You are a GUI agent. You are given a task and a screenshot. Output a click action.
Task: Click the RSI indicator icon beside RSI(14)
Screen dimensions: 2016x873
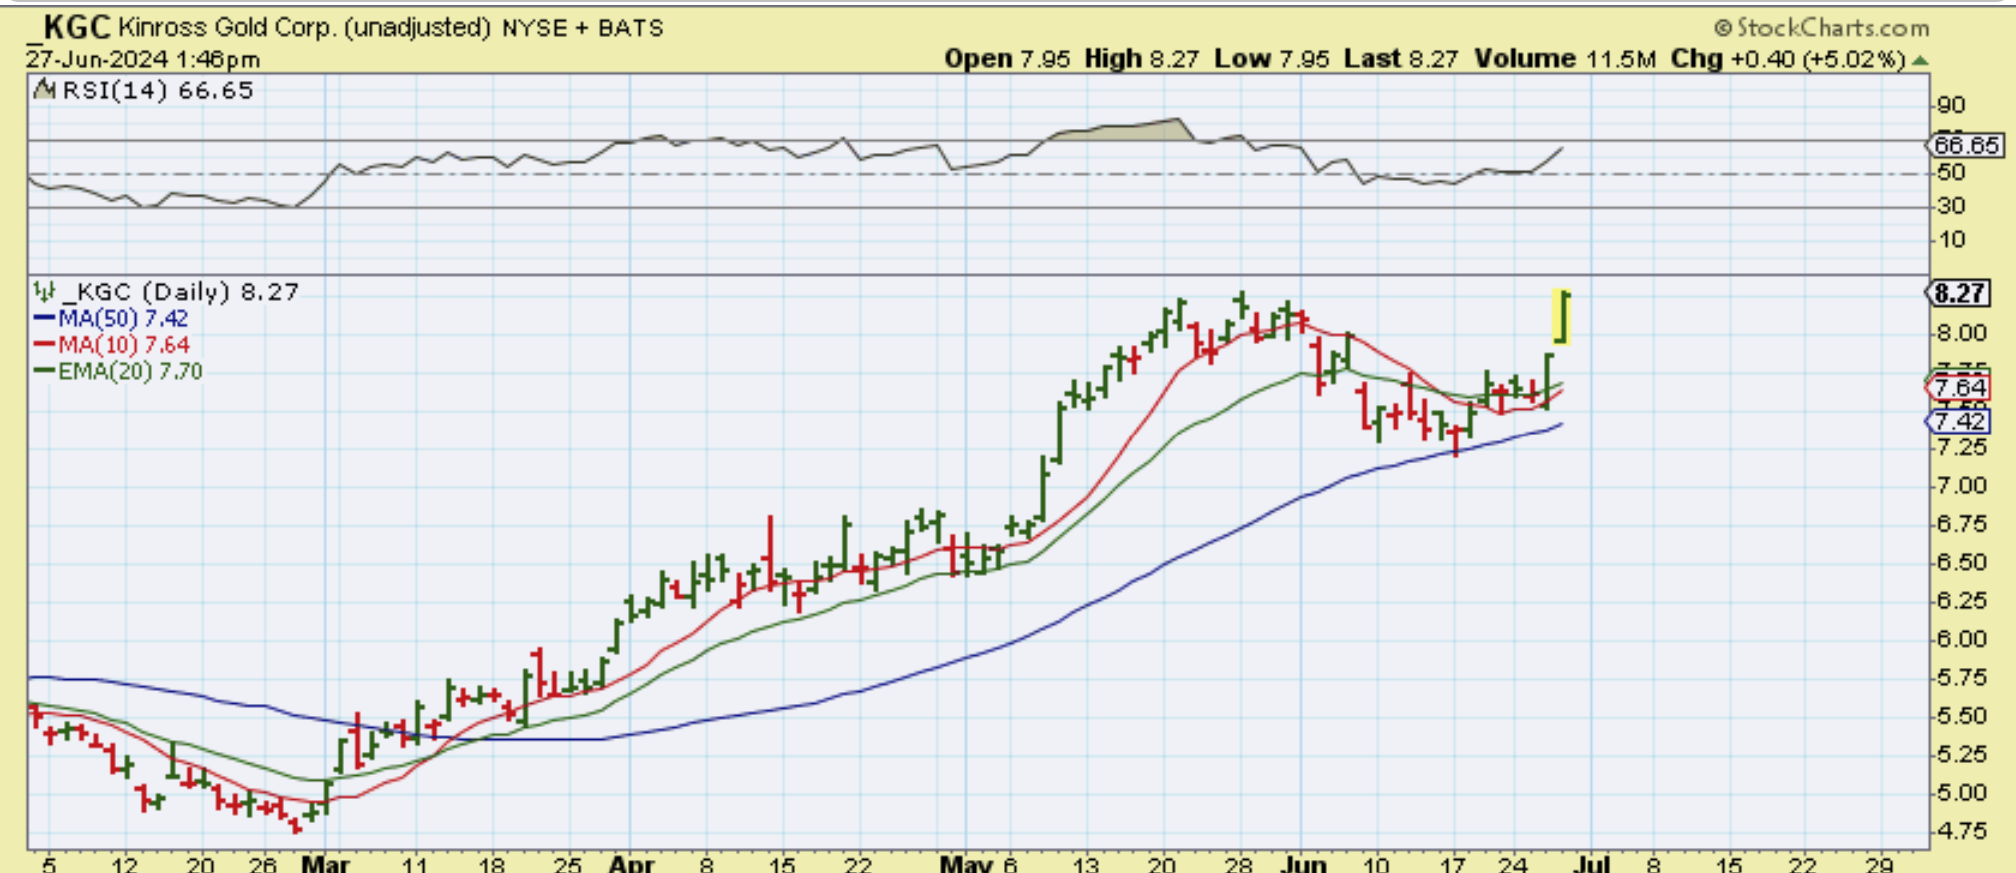(44, 90)
